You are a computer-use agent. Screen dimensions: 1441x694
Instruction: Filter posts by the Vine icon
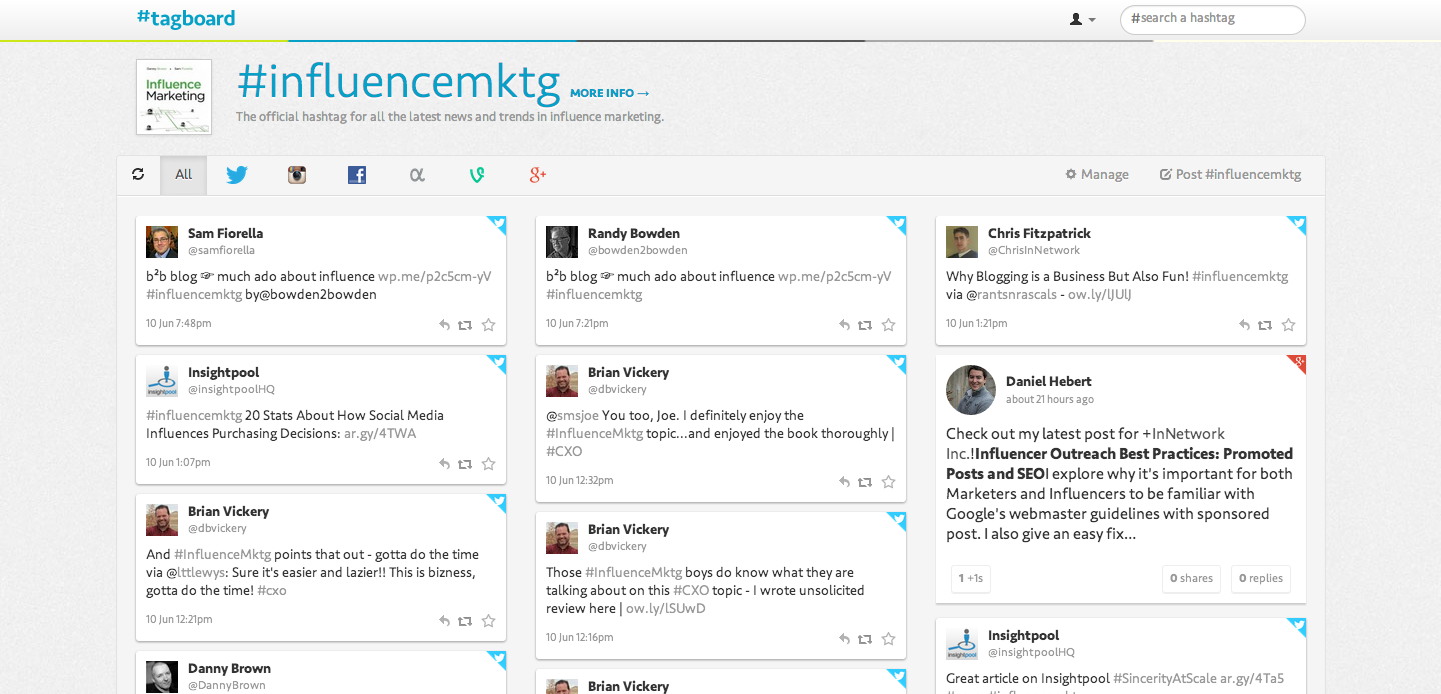[x=477, y=175]
